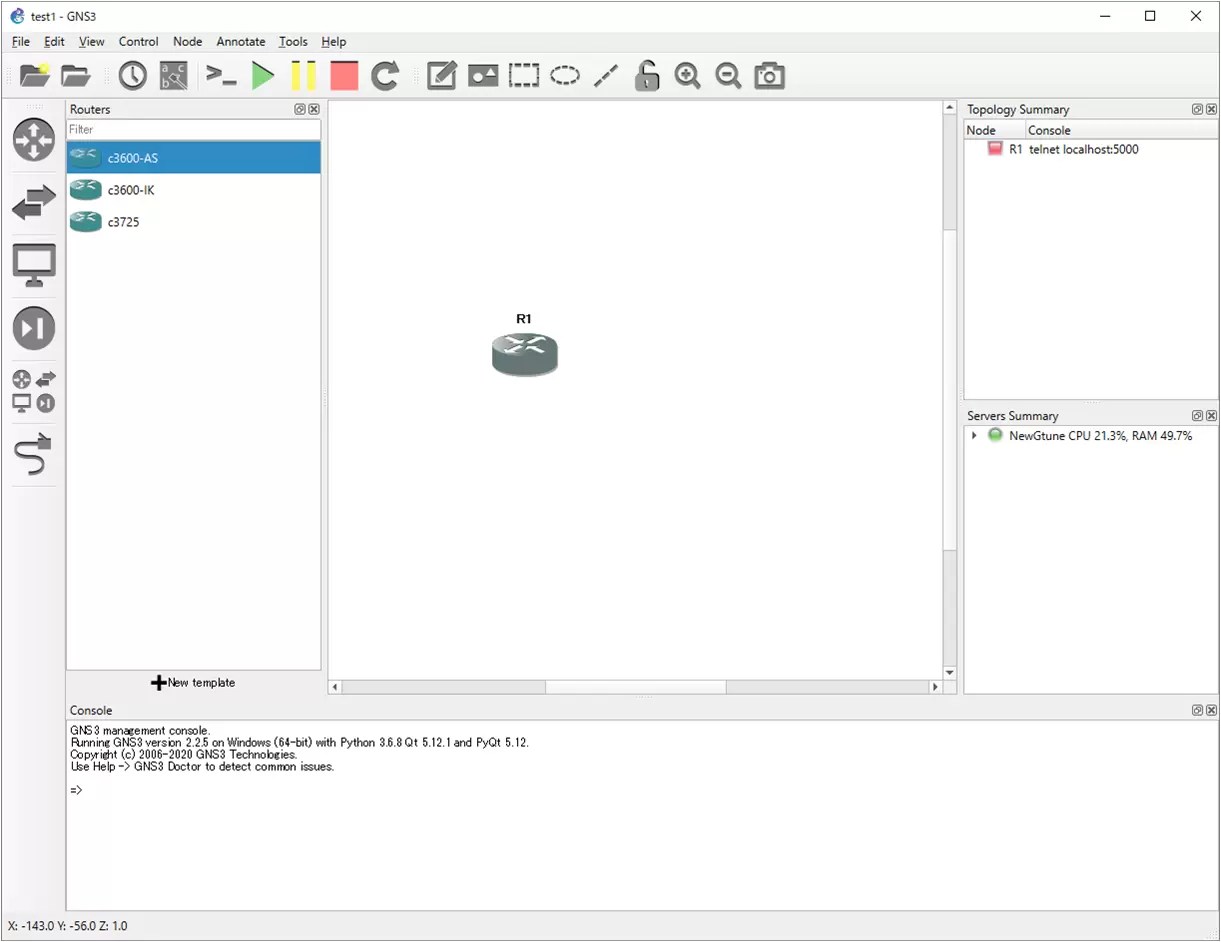Viewport: 1221px width, 942px height.
Task: Stop all nodes with red square button
Action: [344, 75]
